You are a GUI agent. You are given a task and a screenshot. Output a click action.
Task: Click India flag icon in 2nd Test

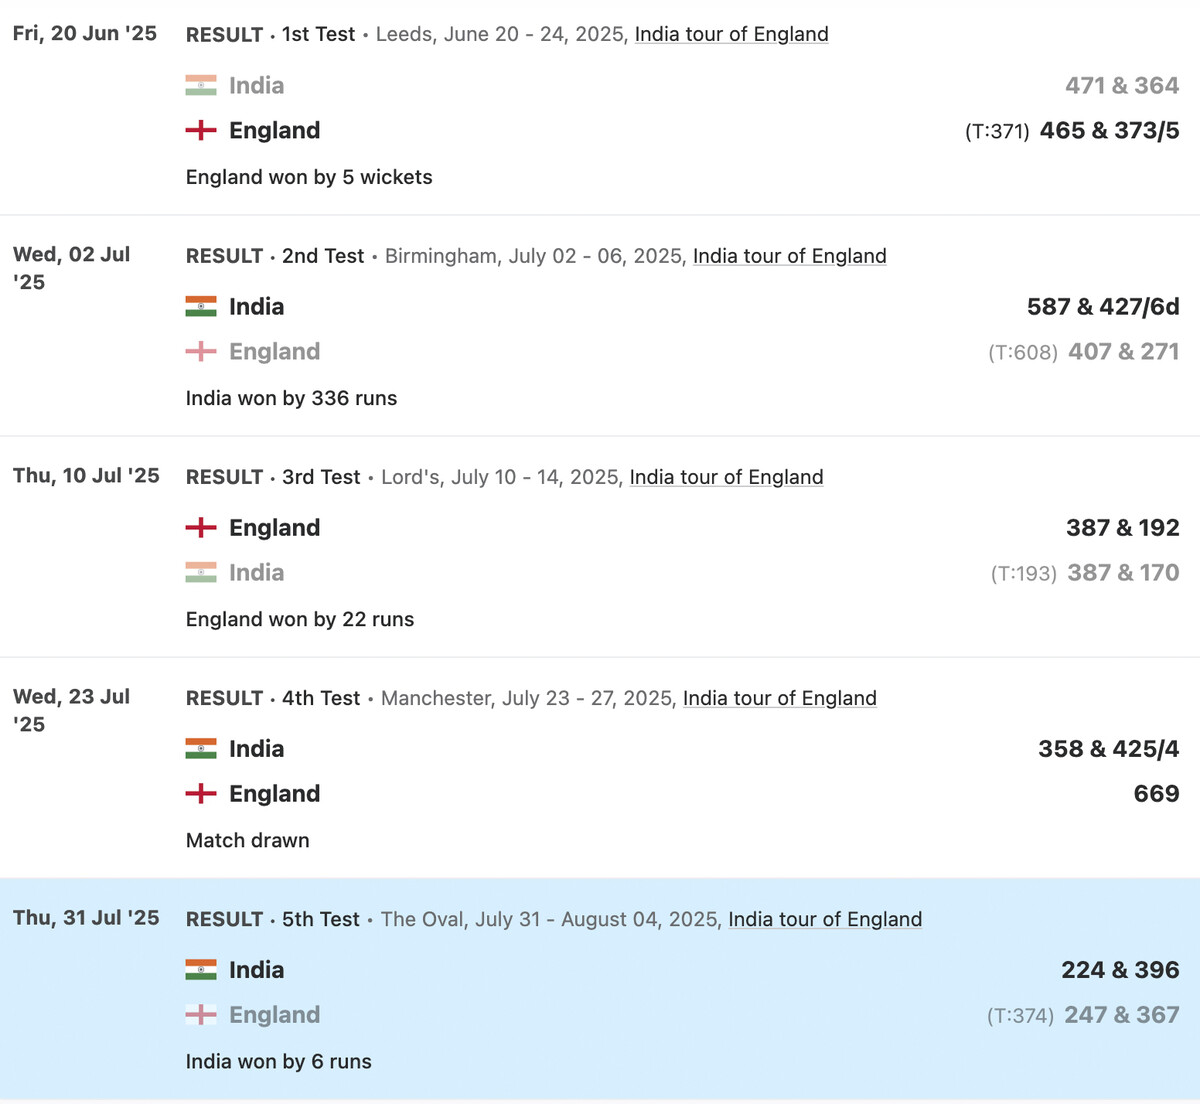tap(201, 307)
